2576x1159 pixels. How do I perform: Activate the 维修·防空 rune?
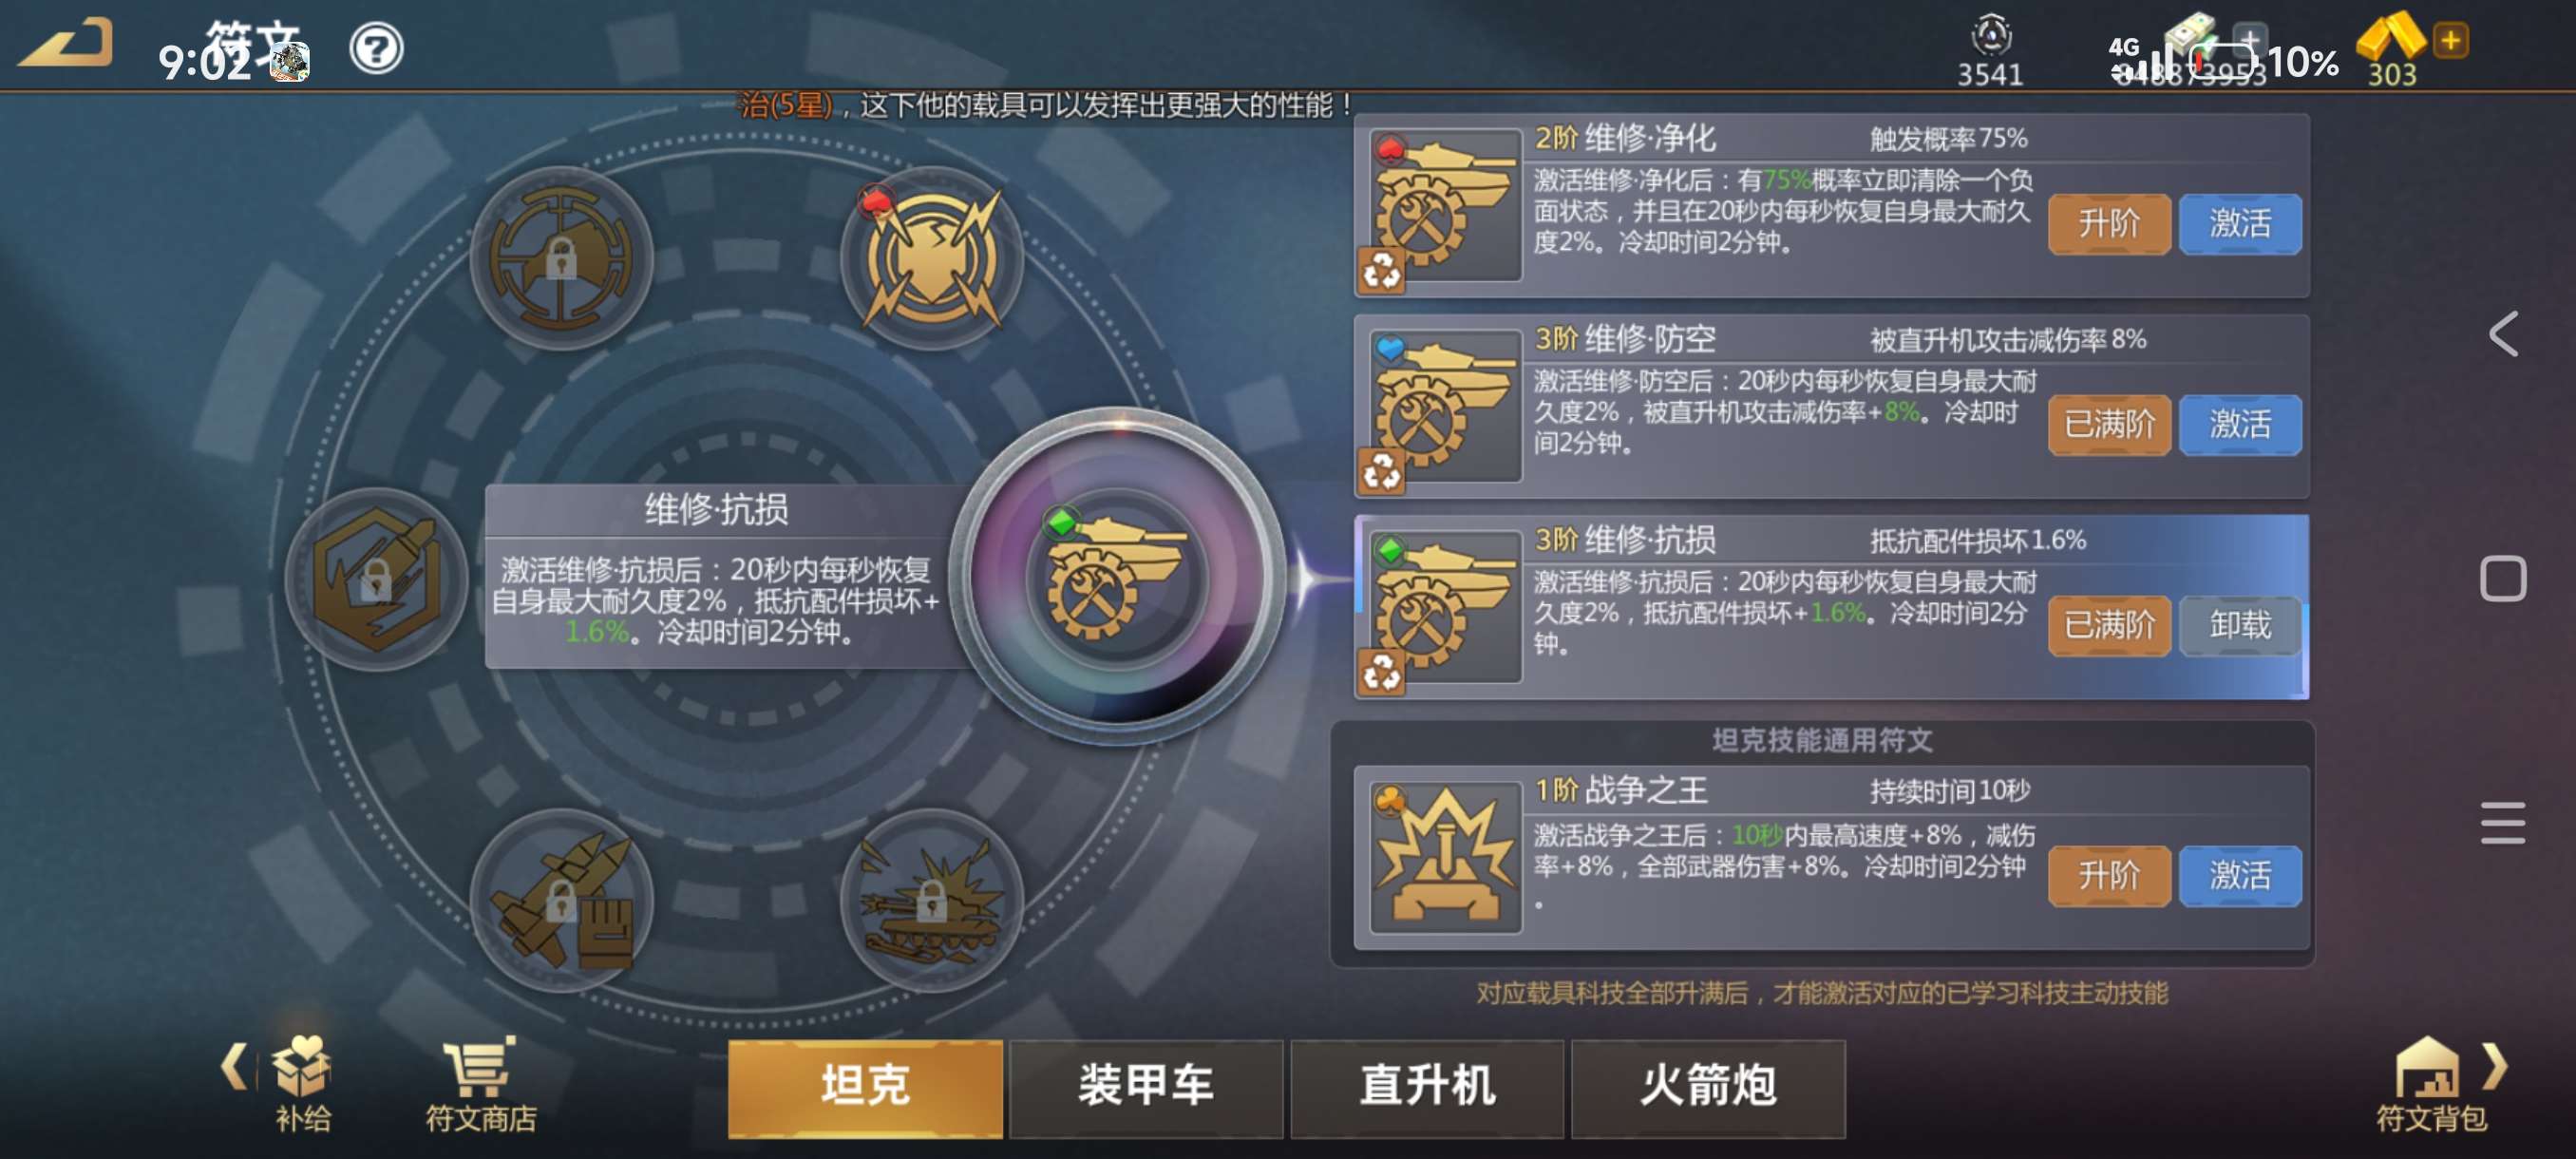[2239, 425]
